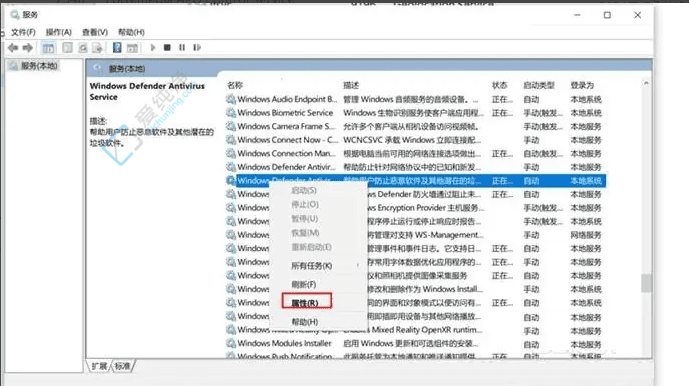Screen dimensions: 689x386
Task: Click the services list vertical scrollbar thumb
Action: coord(646,283)
